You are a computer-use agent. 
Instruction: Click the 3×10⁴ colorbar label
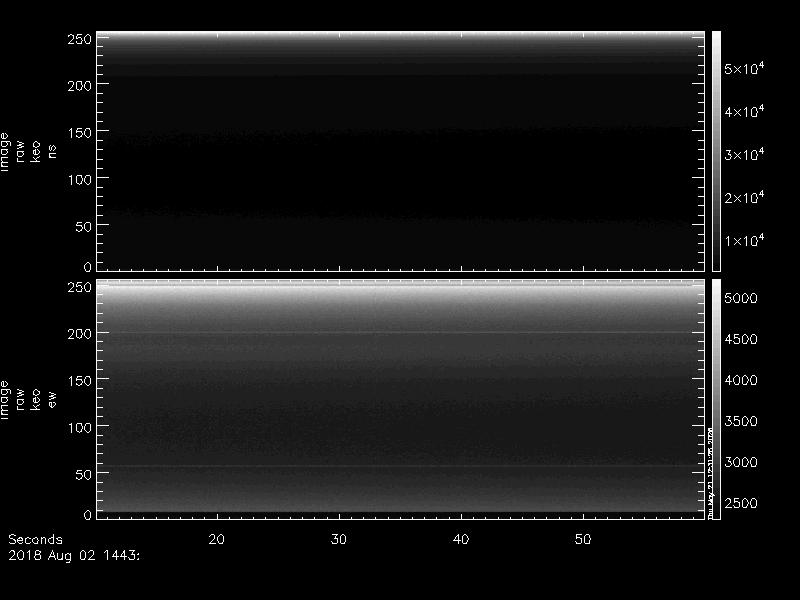coord(744,153)
